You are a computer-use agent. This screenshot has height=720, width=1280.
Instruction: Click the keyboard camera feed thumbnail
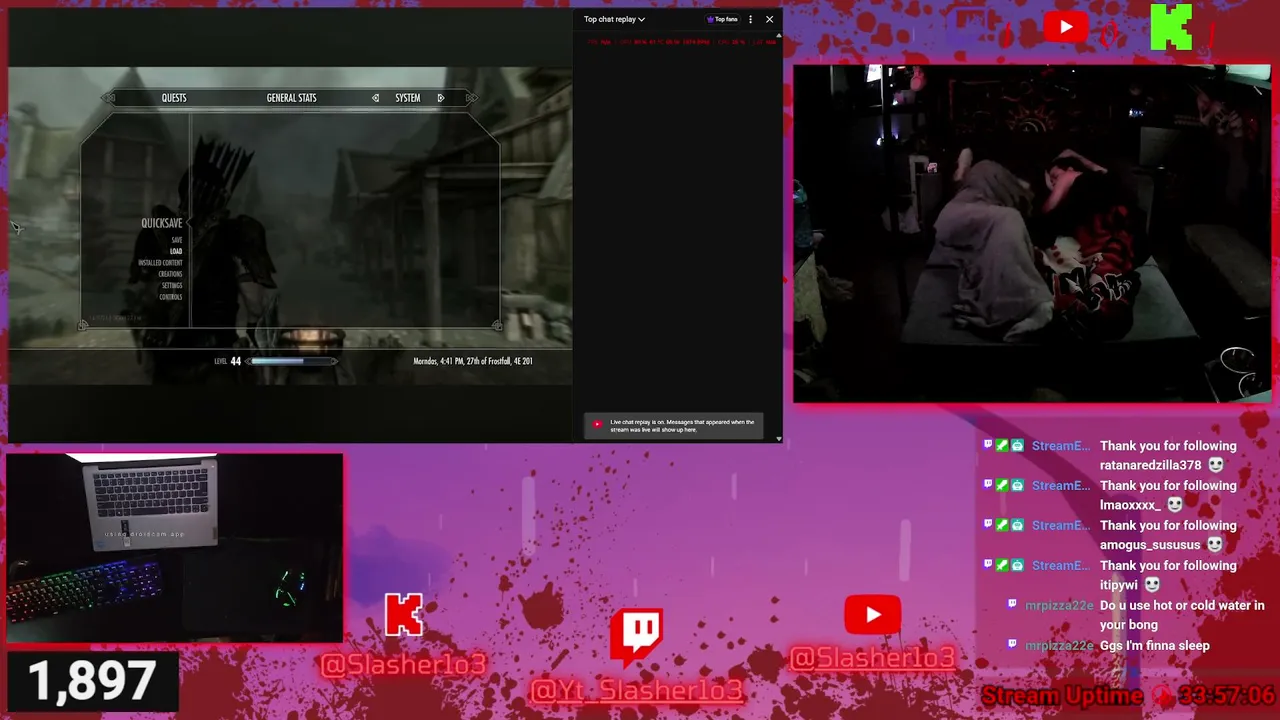(x=175, y=548)
